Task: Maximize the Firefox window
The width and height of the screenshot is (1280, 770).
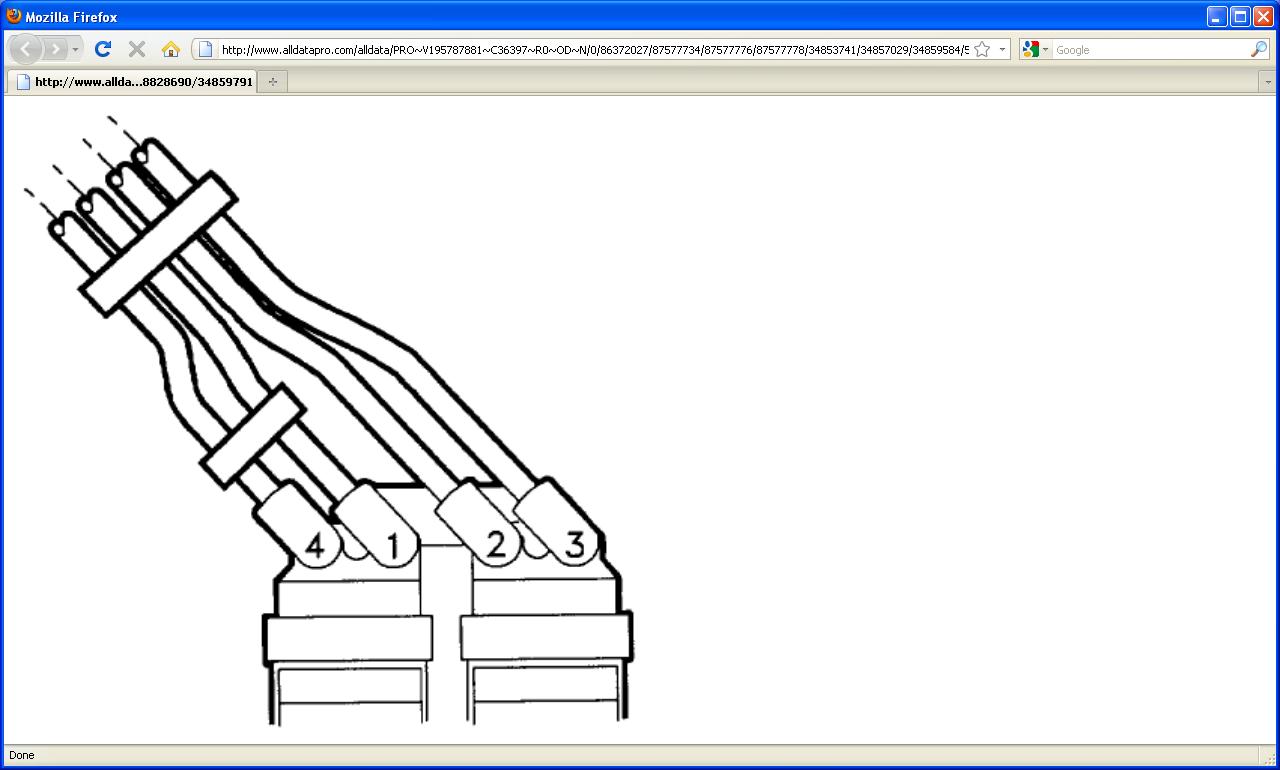Action: point(1240,16)
